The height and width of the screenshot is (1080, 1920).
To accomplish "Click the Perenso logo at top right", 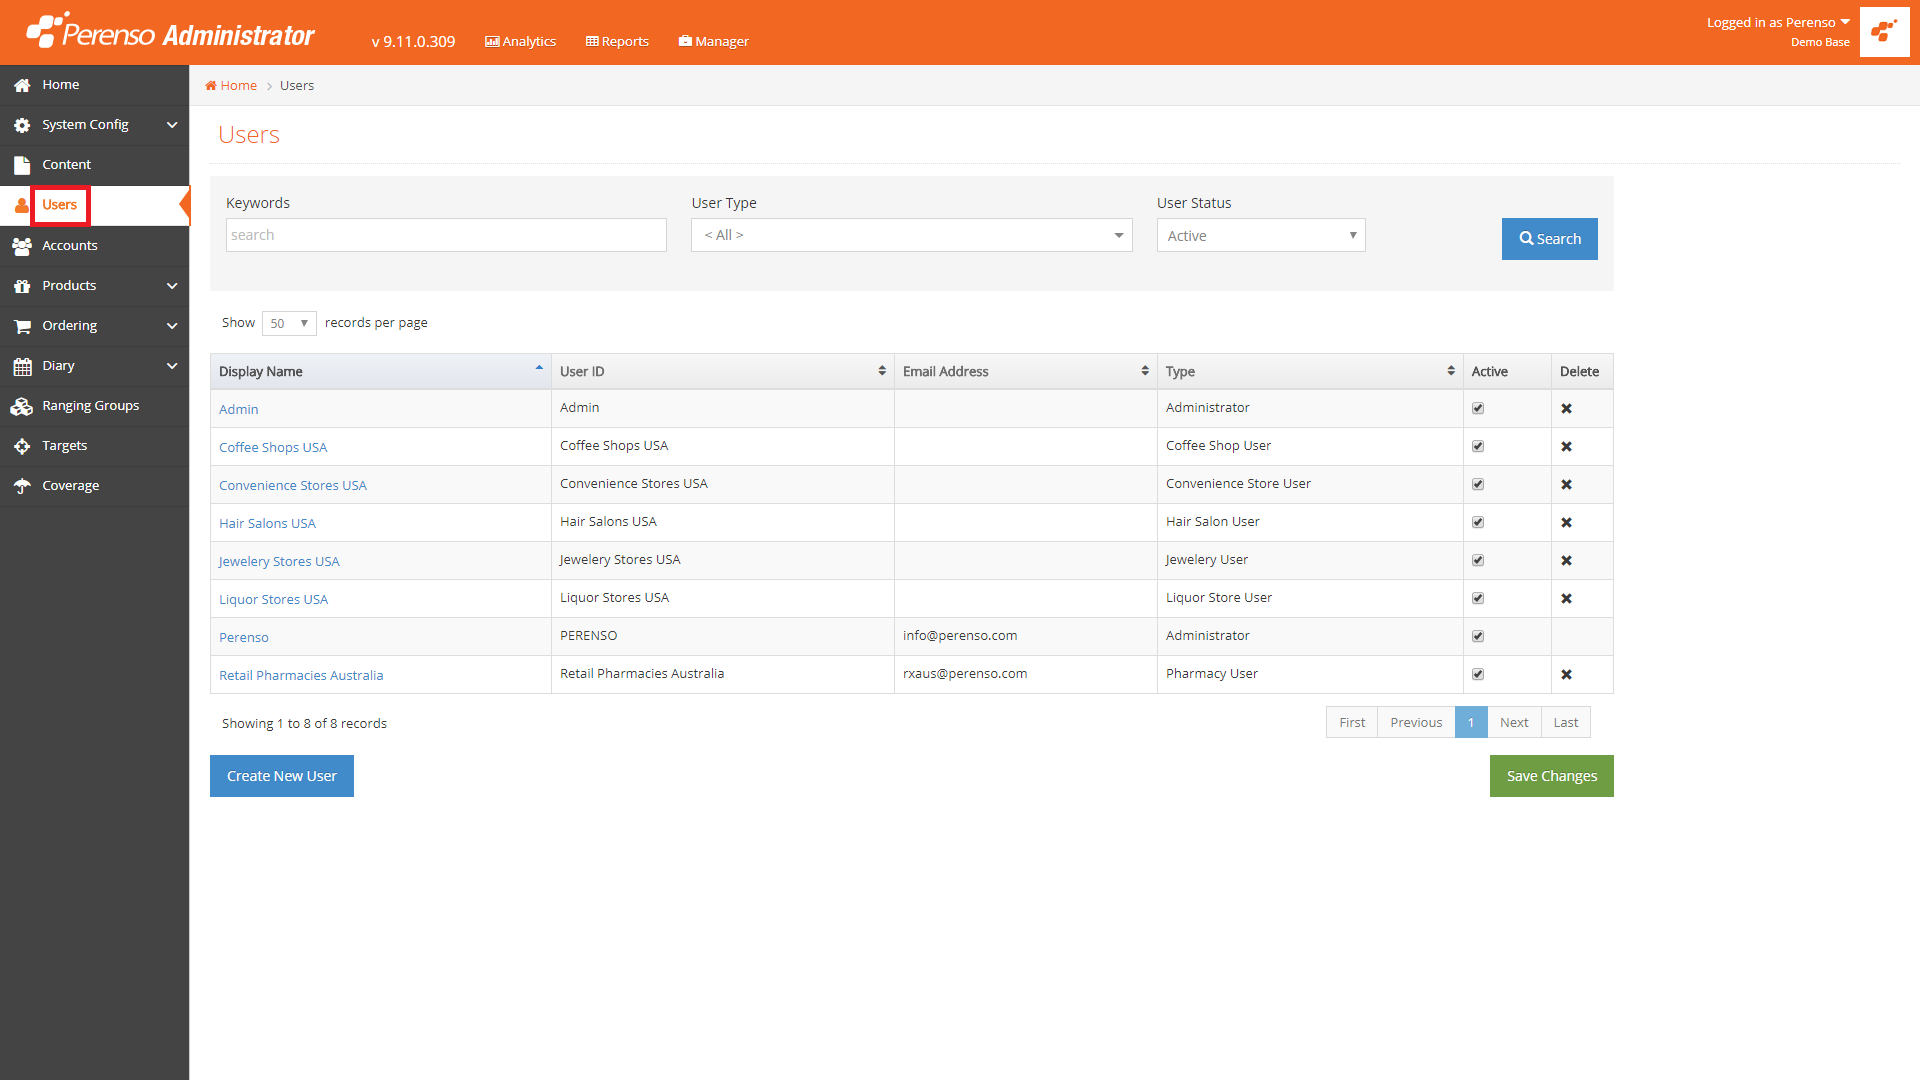I will click(1884, 32).
